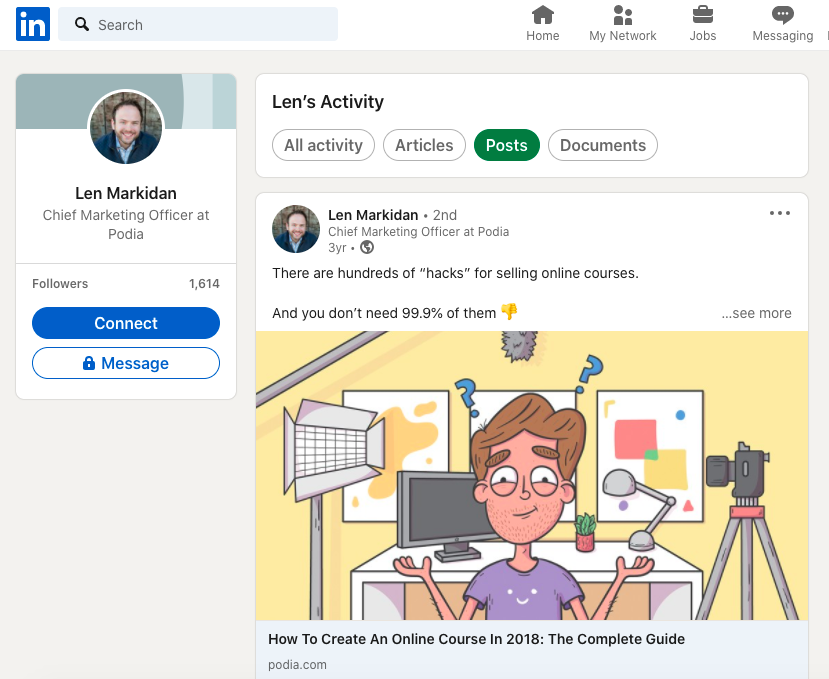
Task: Click the globe visibility icon on post
Action: click(x=367, y=247)
